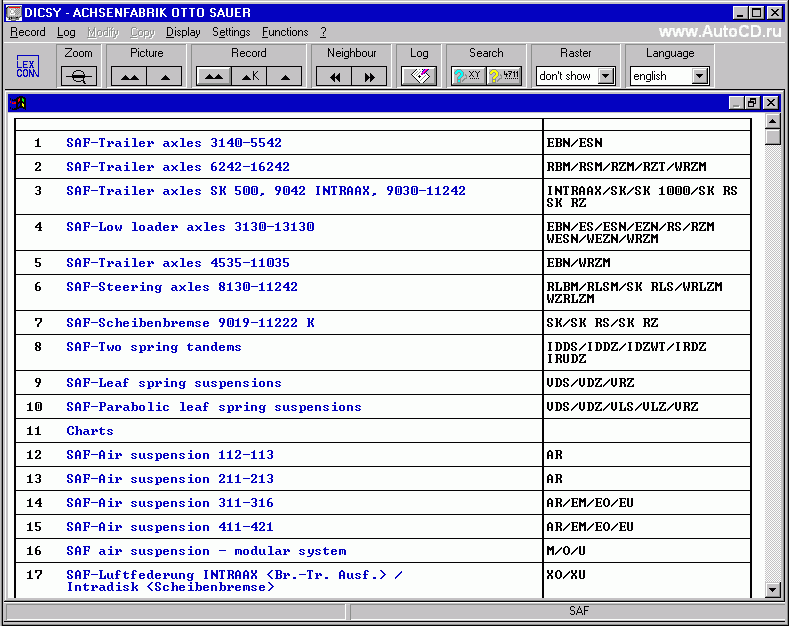789x626 pixels.
Task: Open SAF-Two spring tandems link
Action: tap(153, 347)
